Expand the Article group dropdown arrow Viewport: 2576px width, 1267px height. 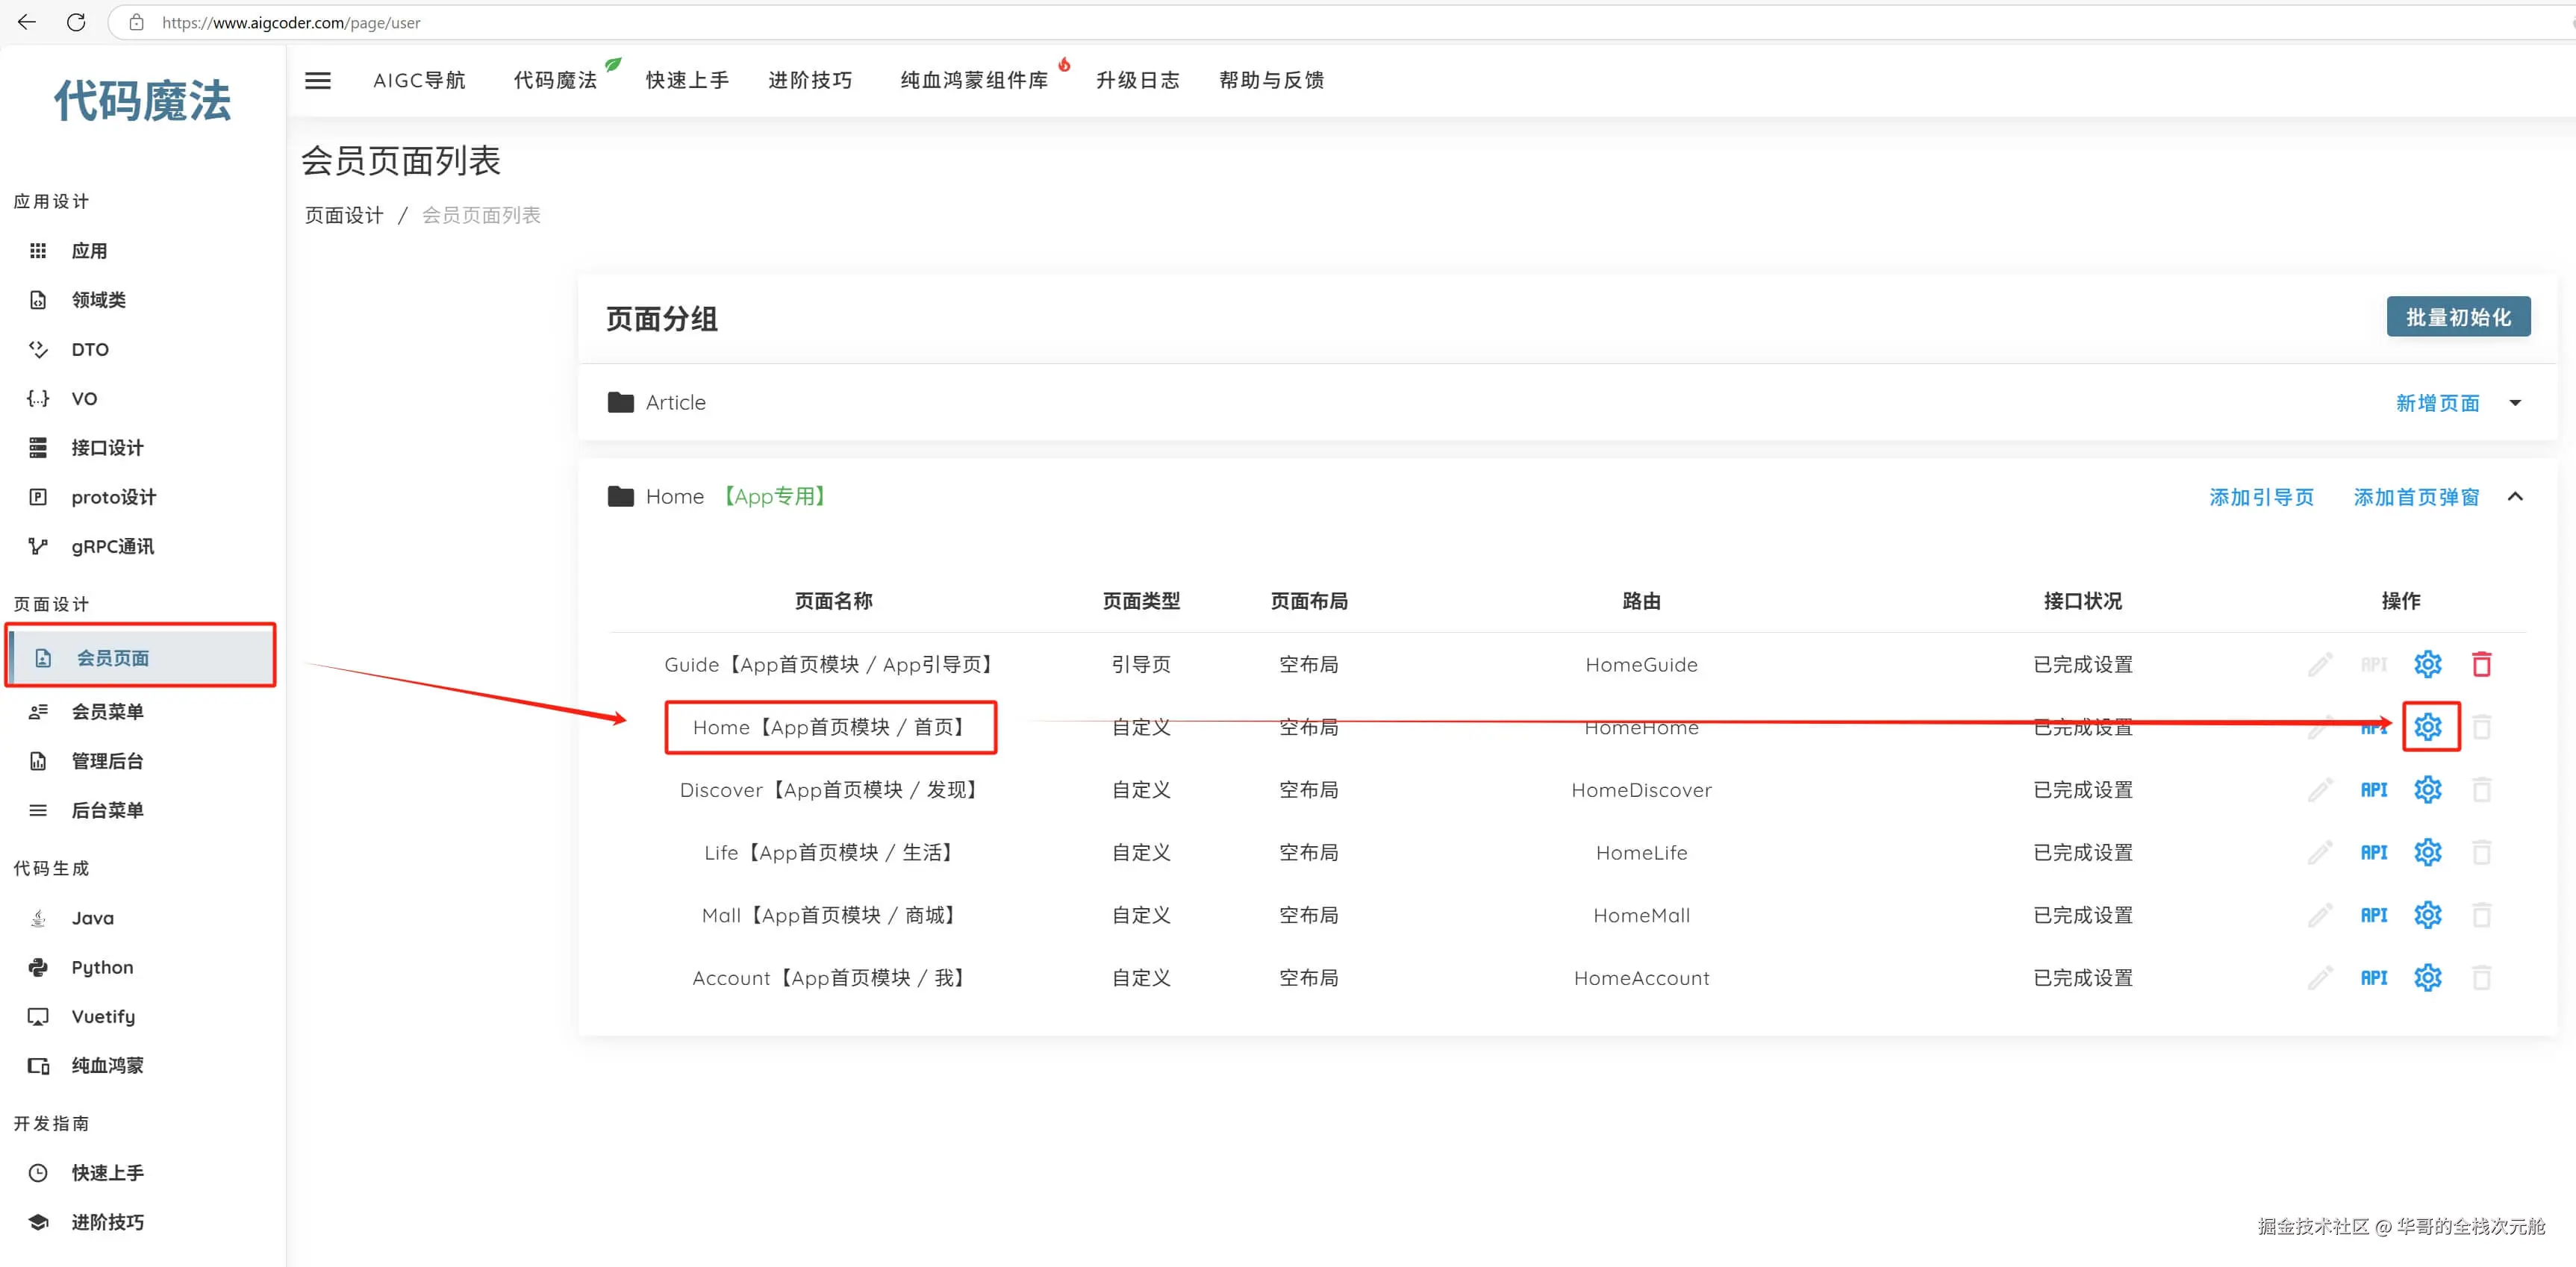[x=2515, y=403]
